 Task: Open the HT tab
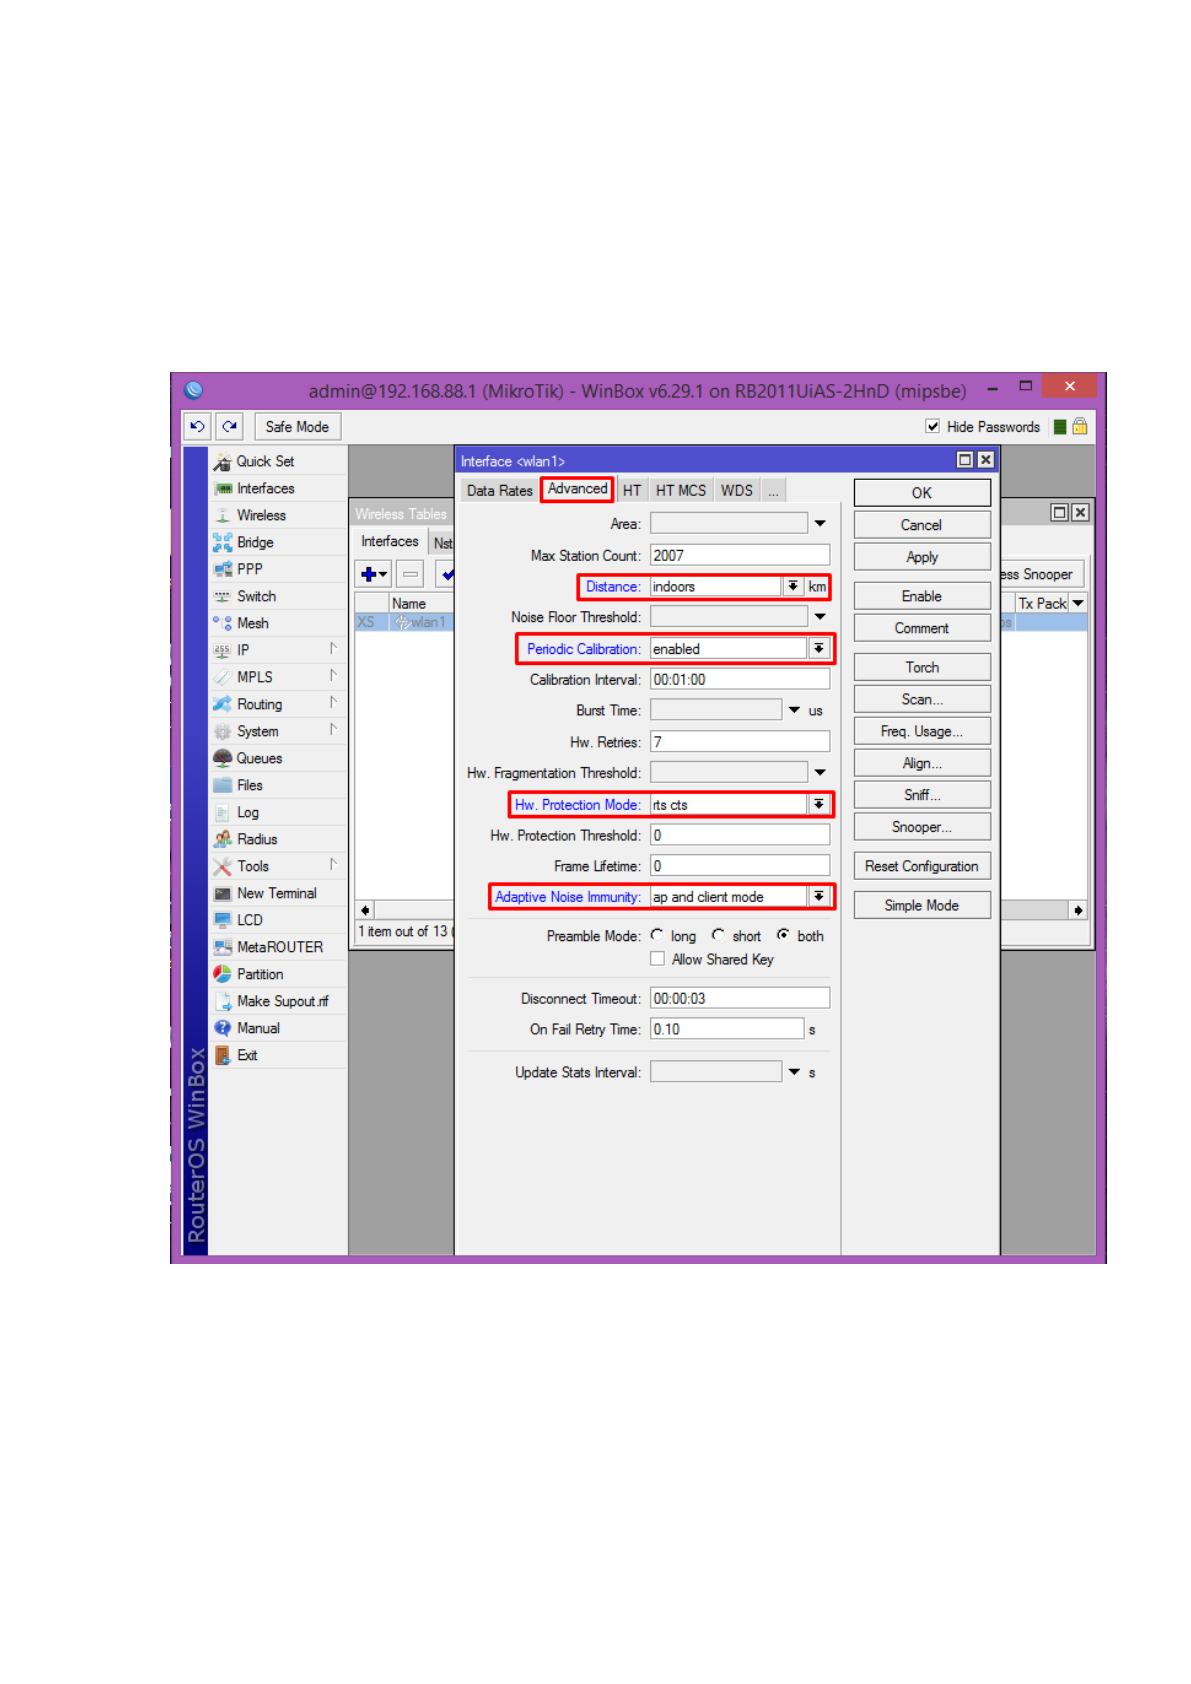click(x=632, y=491)
